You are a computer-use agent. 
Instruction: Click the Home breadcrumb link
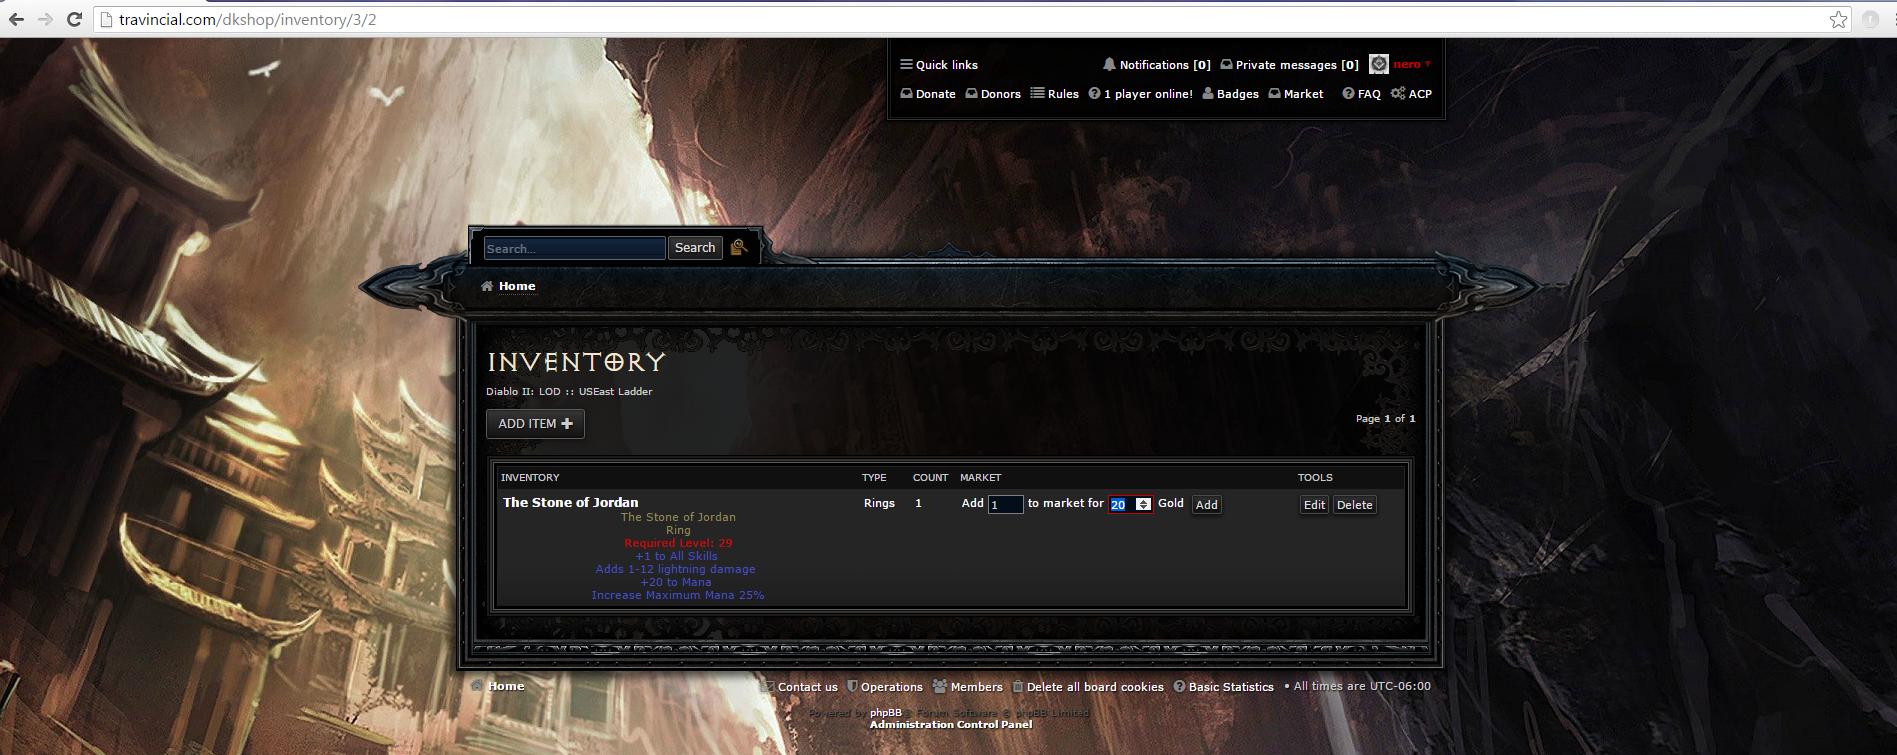[x=517, y=286]
